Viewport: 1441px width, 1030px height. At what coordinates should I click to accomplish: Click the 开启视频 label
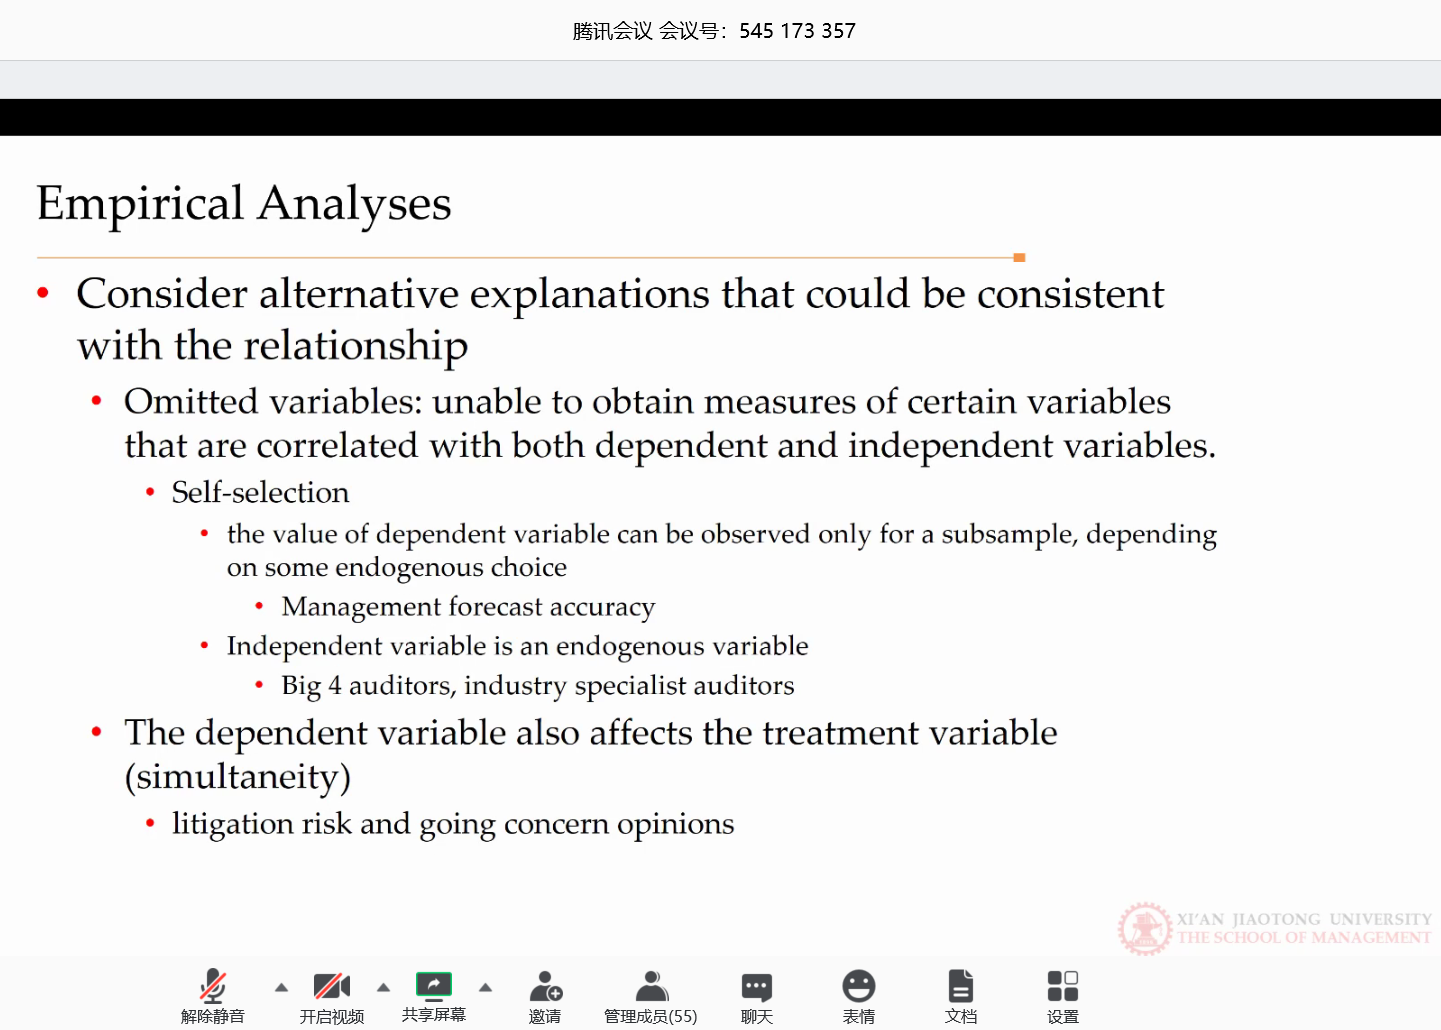(x=332, y=1016)
